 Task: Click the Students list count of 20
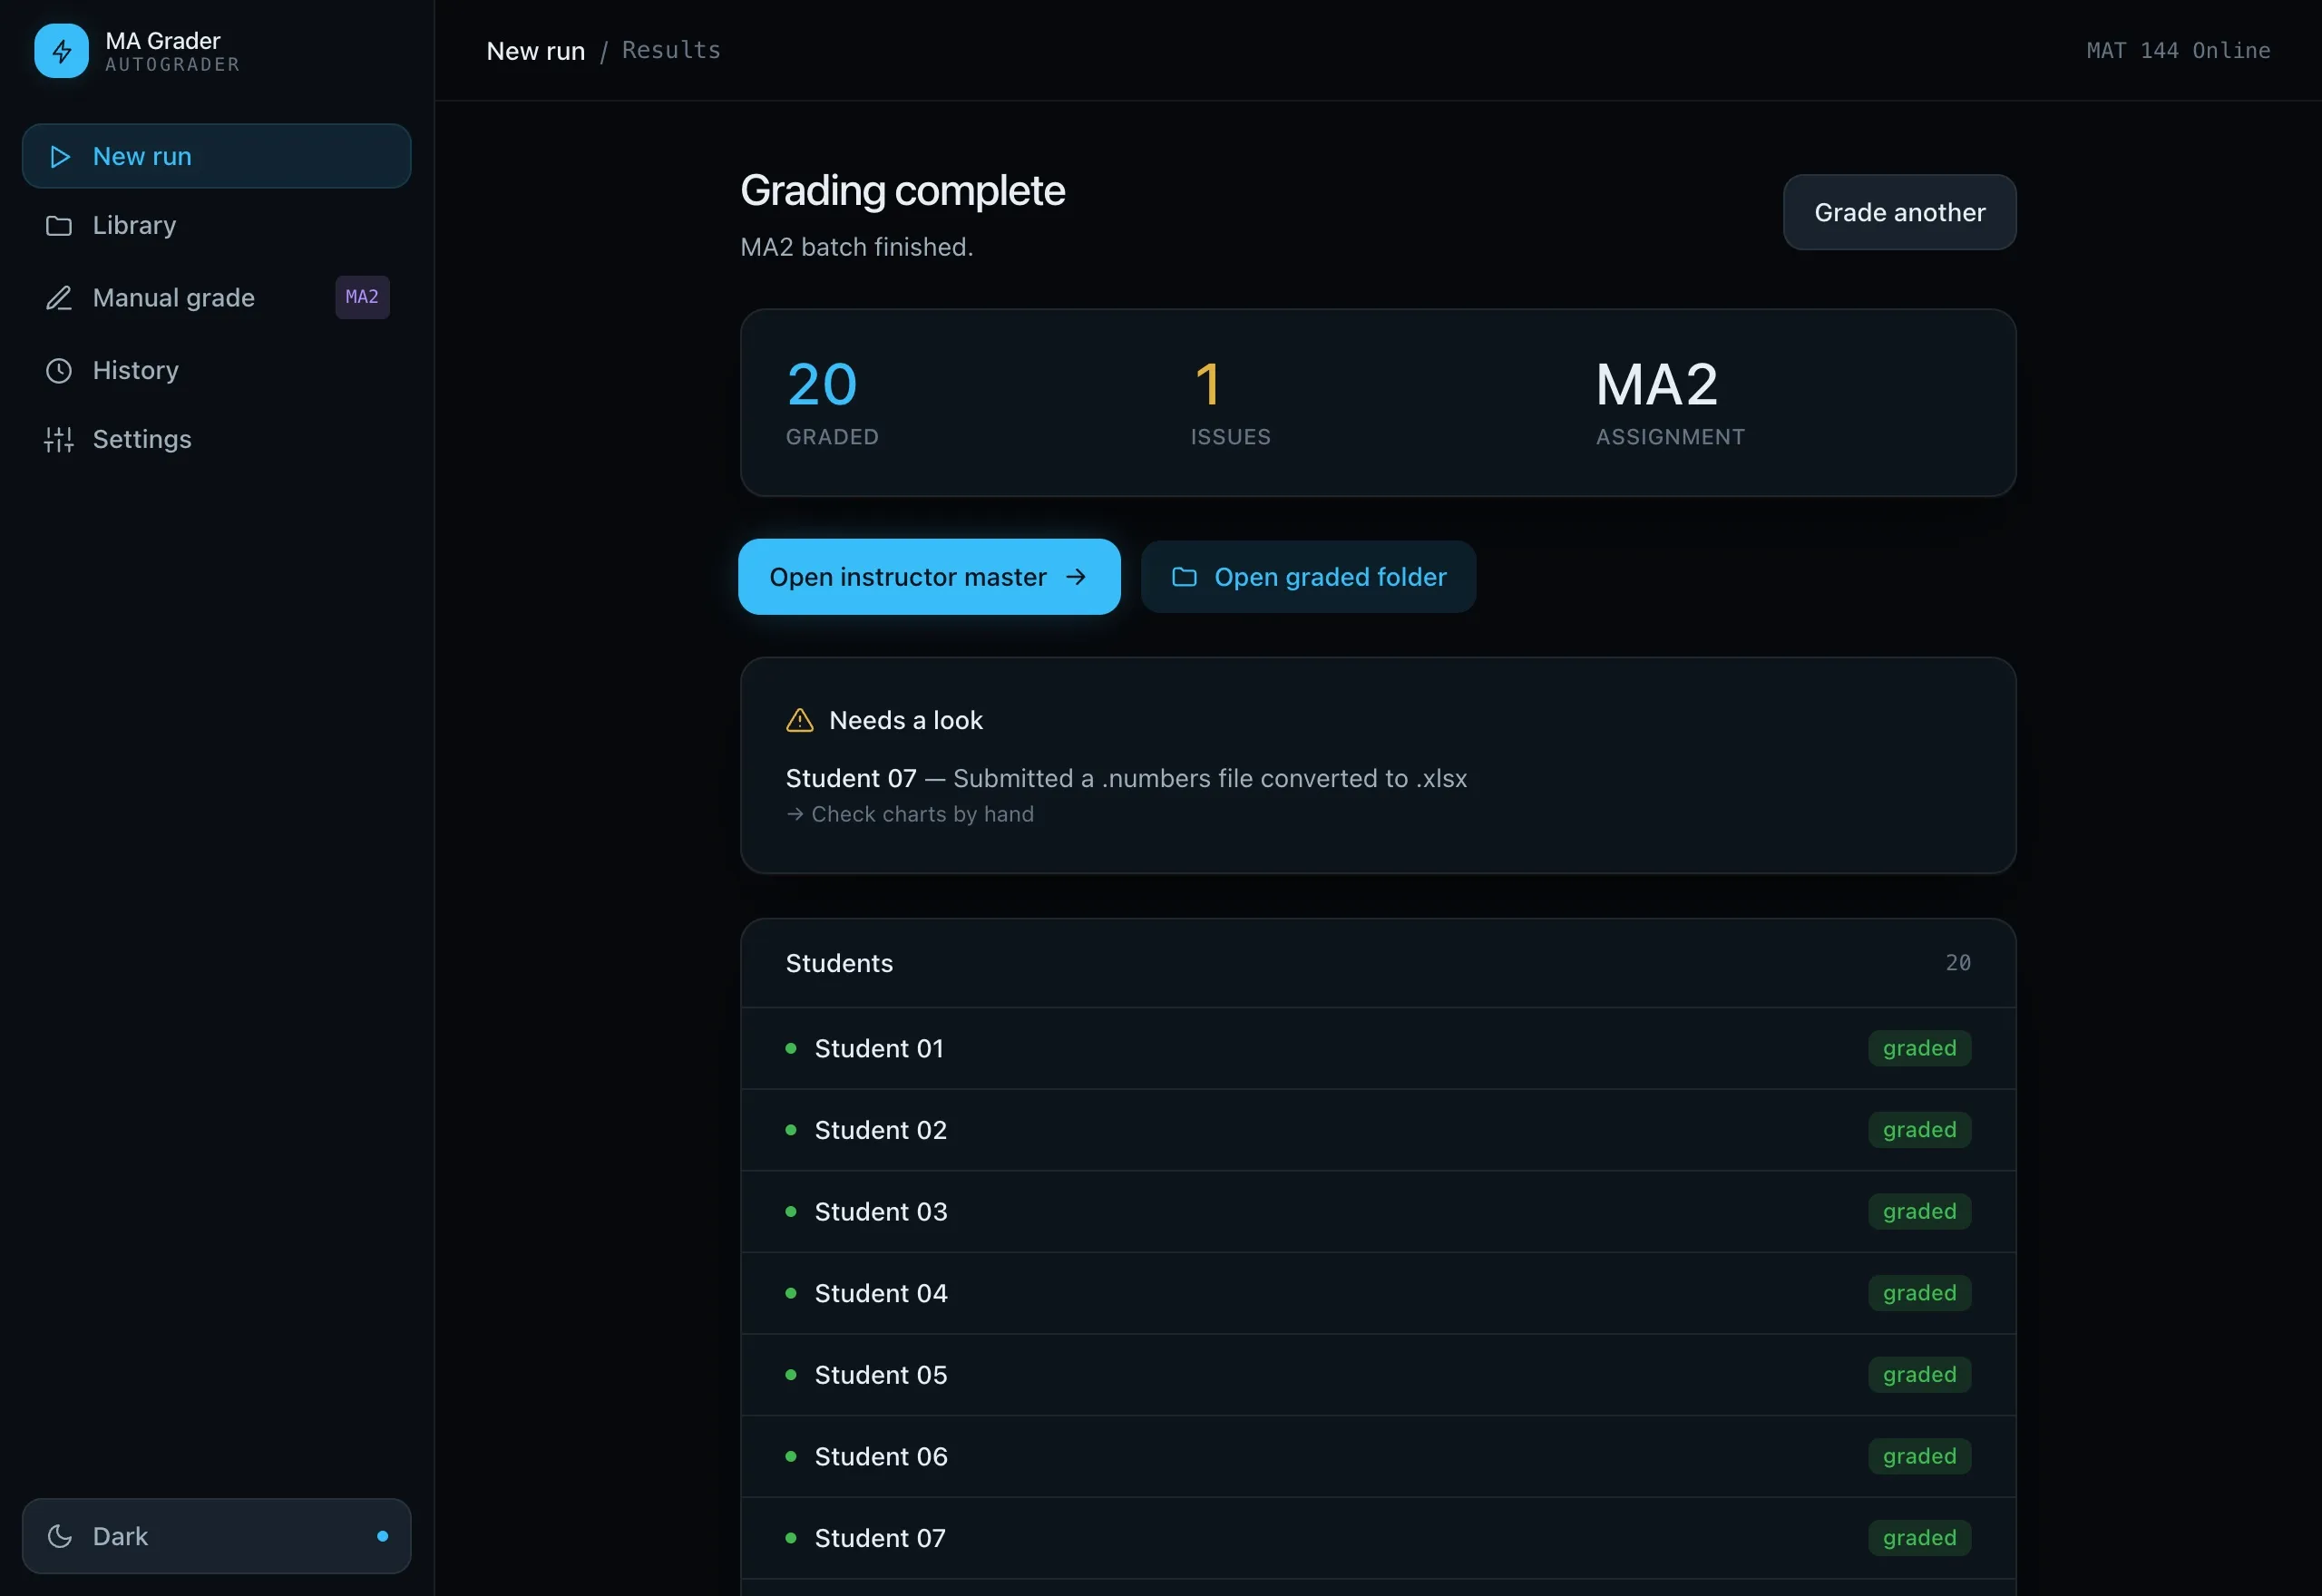pyautogui.click(x=1958, y=963)
